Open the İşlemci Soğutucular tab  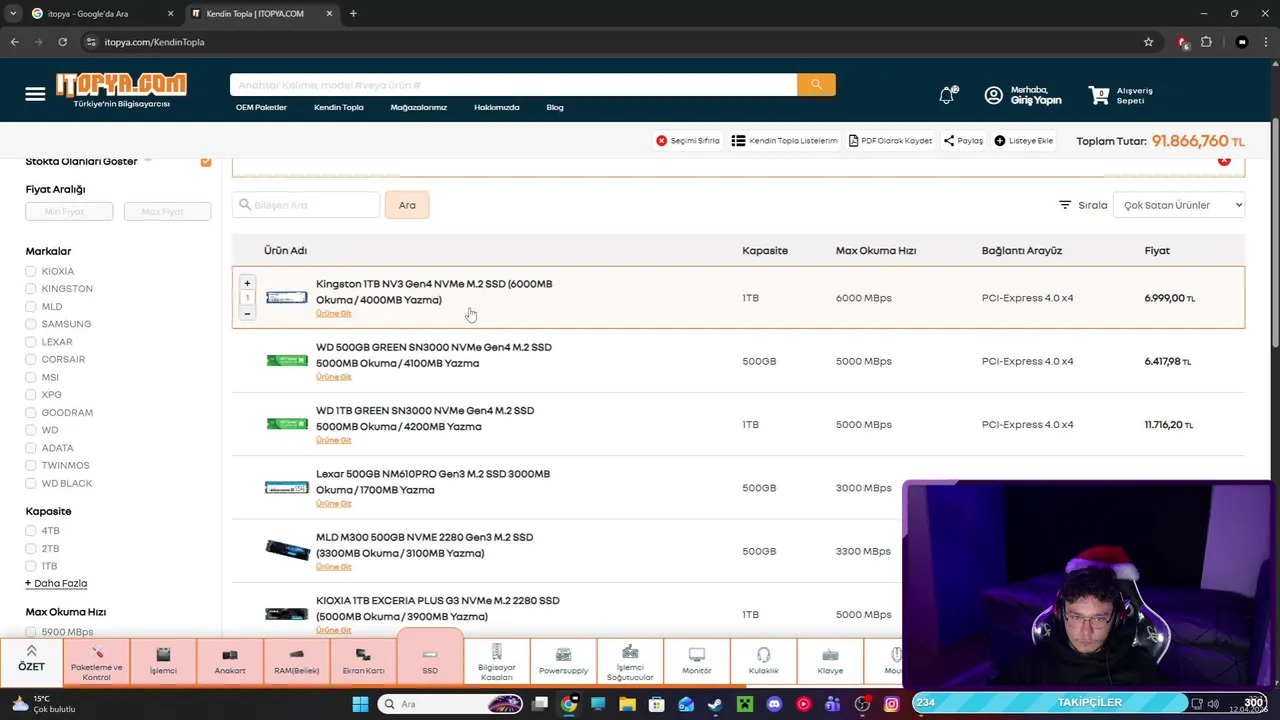[x=630, y=663]
